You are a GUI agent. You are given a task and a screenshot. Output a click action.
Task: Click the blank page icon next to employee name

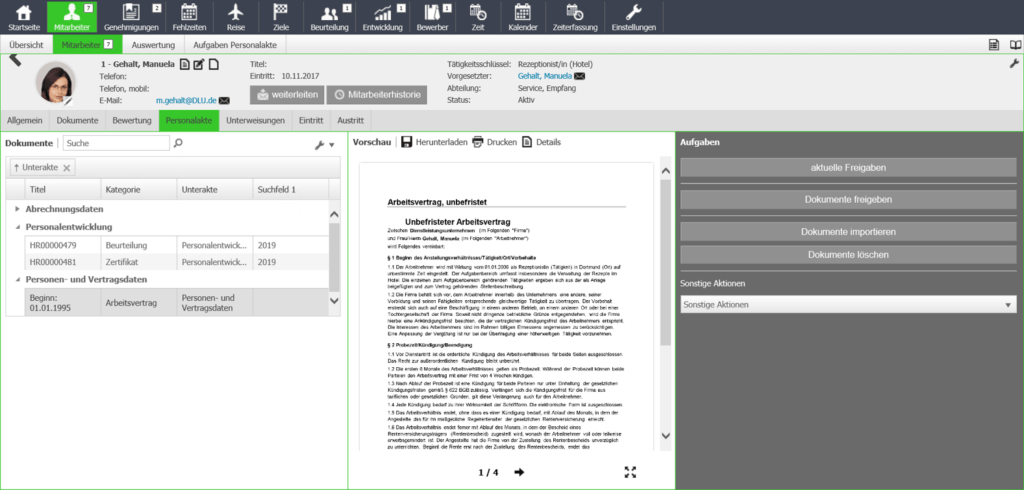pos(213,64)
